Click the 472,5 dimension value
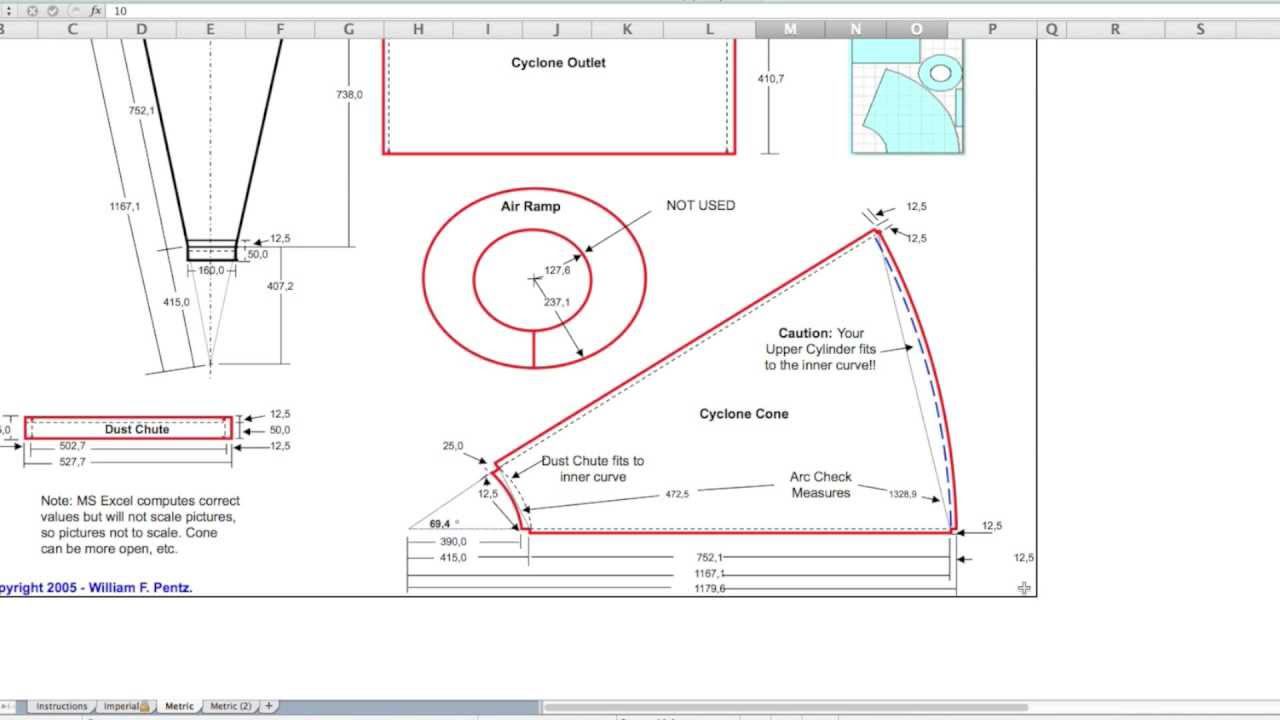This screenshot has width=1280, height=720. (x=677, y=494)
